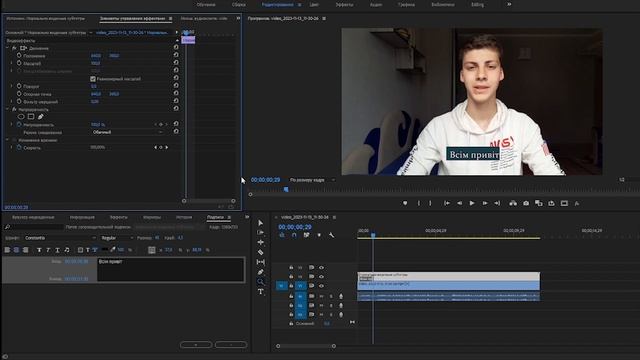
Task: Toggle animation stopwatch for Rotation (Поворот)
Action: pos(19,86)
